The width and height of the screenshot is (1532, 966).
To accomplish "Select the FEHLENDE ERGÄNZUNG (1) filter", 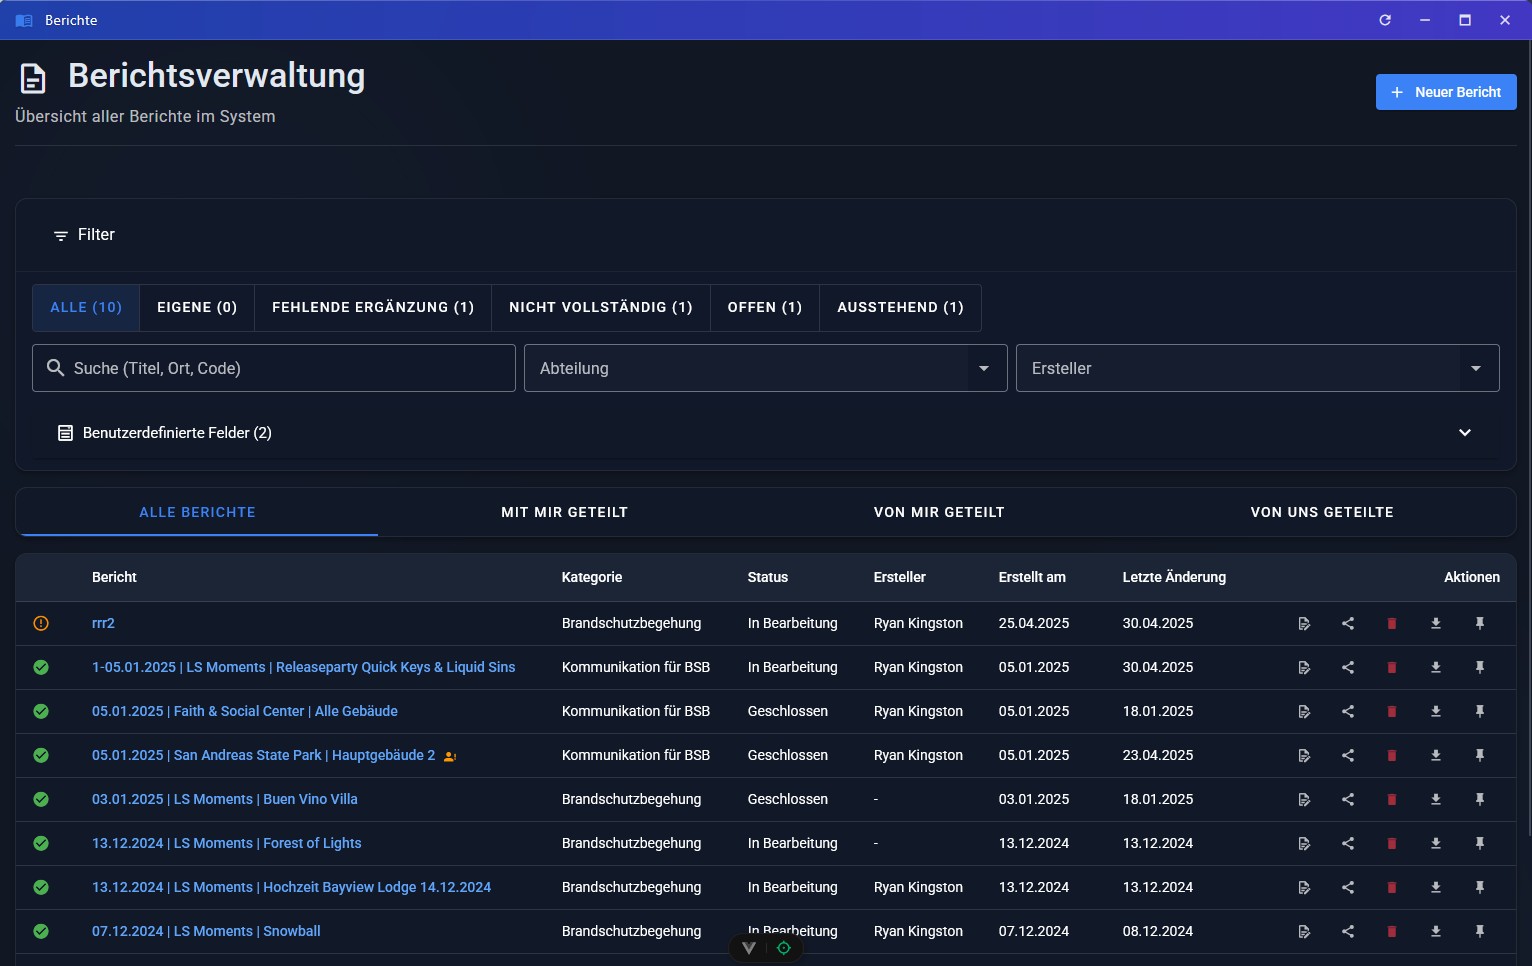I will 373,307.
